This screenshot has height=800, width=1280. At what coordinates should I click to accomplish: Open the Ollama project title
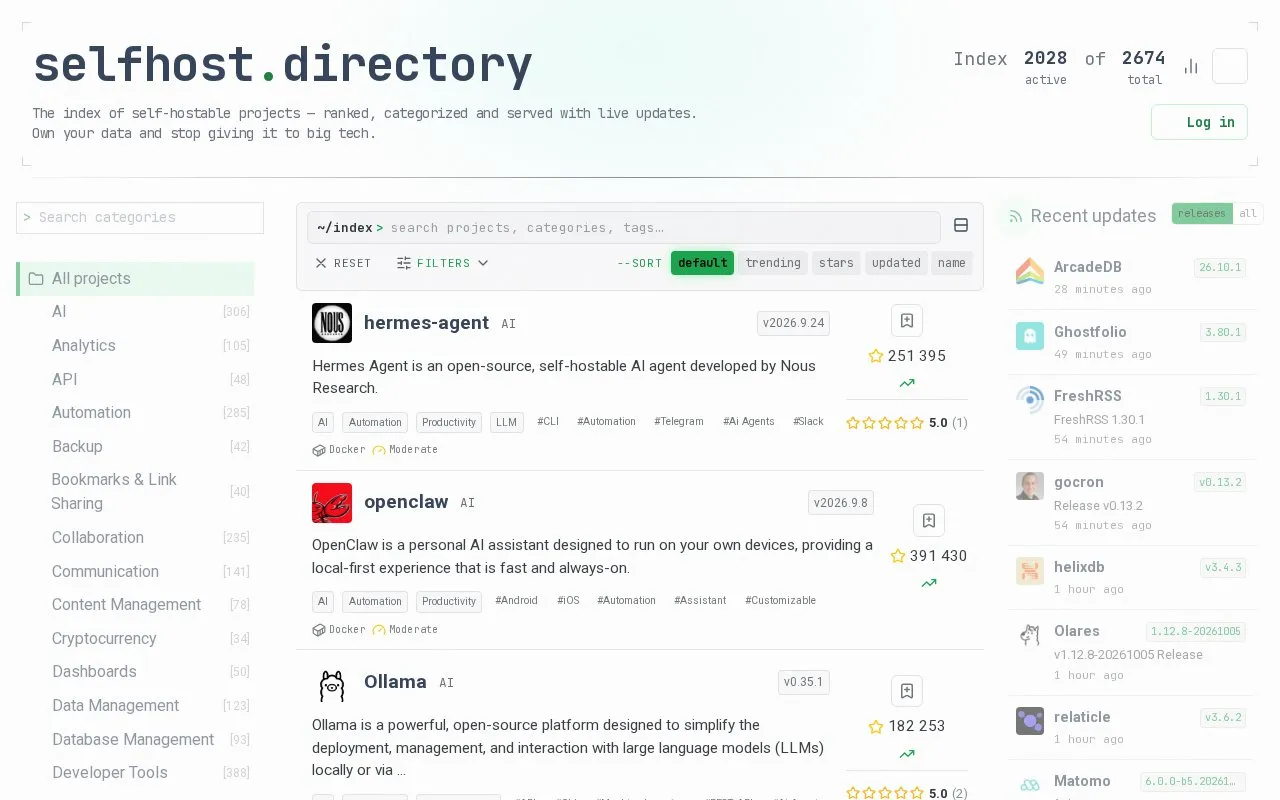click(395, 682)
